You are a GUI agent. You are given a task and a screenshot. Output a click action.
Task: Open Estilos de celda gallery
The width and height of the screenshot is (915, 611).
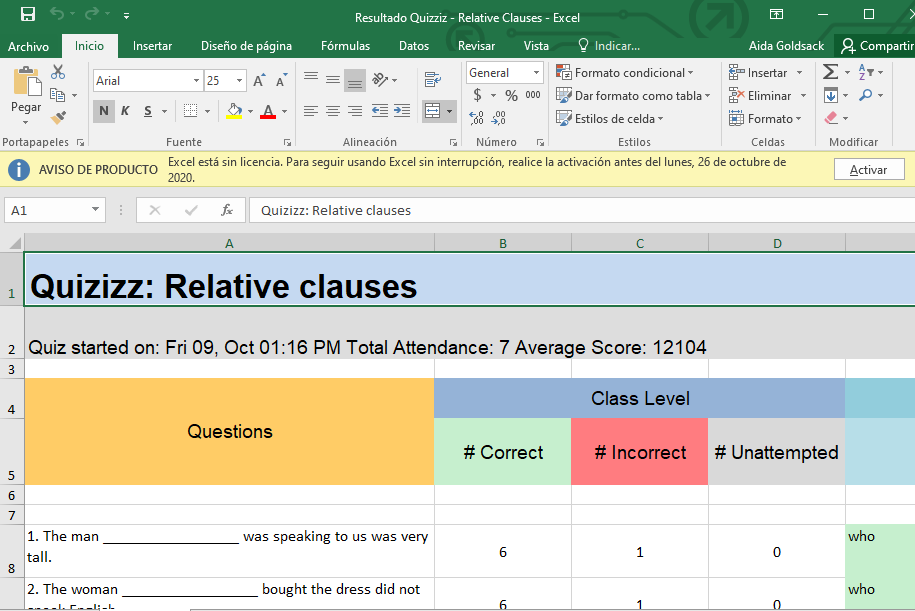coord(610,118)
